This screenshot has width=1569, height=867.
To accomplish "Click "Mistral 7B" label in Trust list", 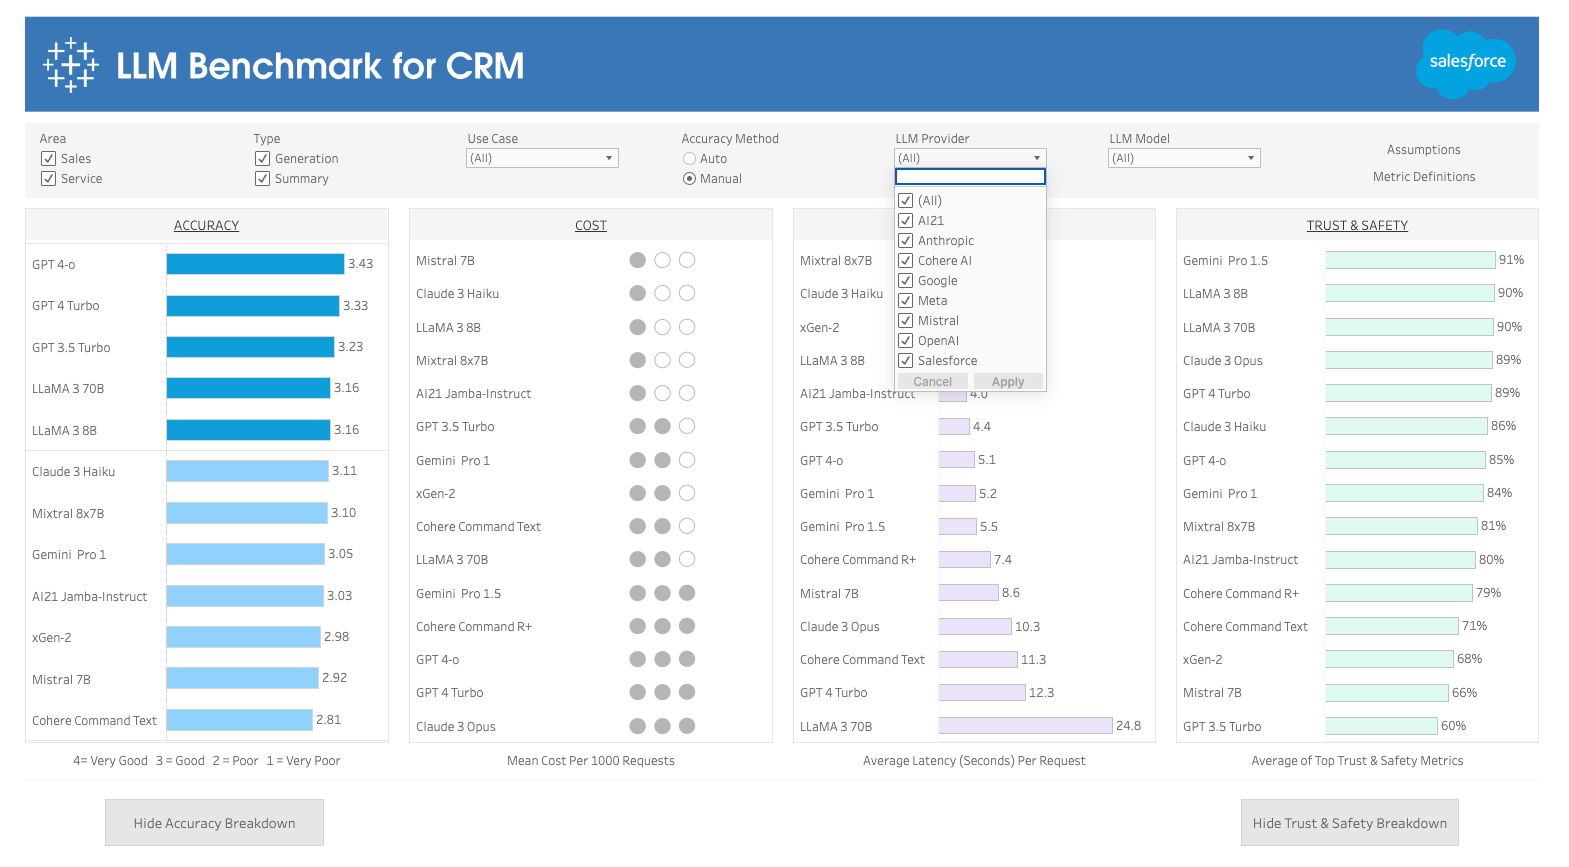I will coord(1212,692).
